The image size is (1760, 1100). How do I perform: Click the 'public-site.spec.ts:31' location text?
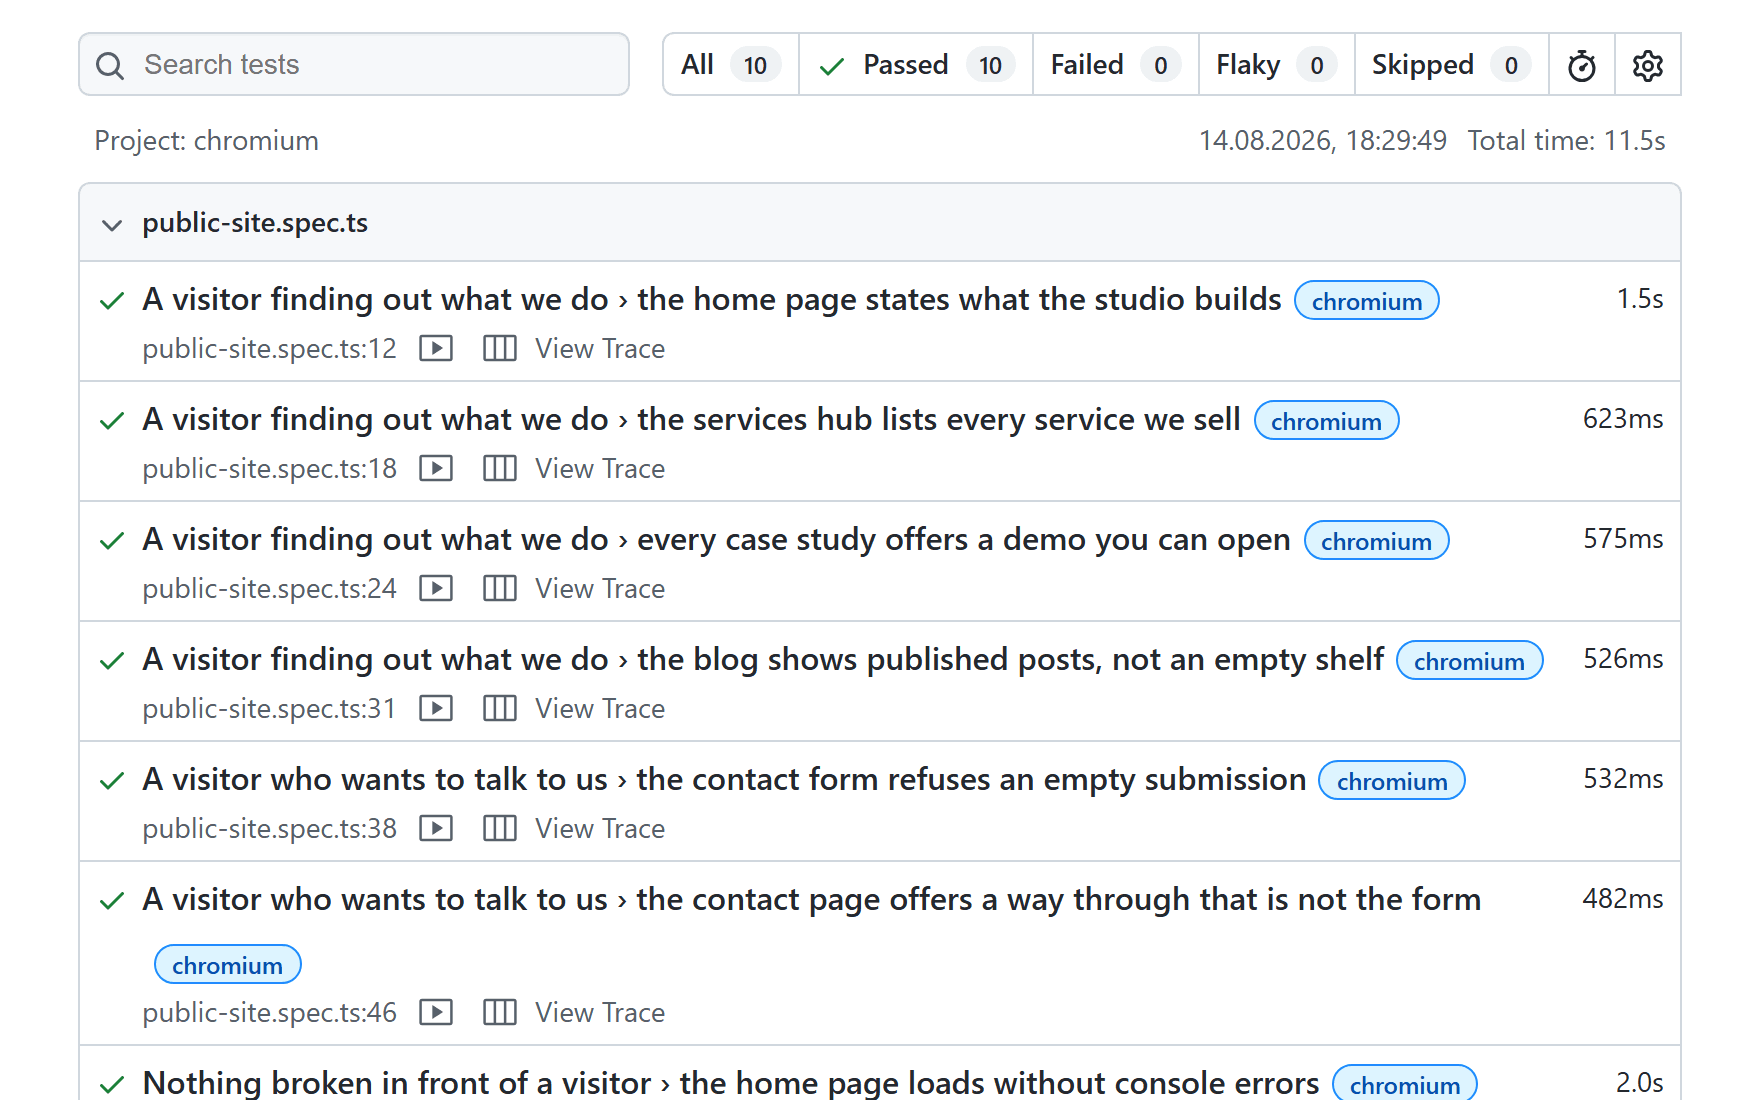(x=270, y=709)
